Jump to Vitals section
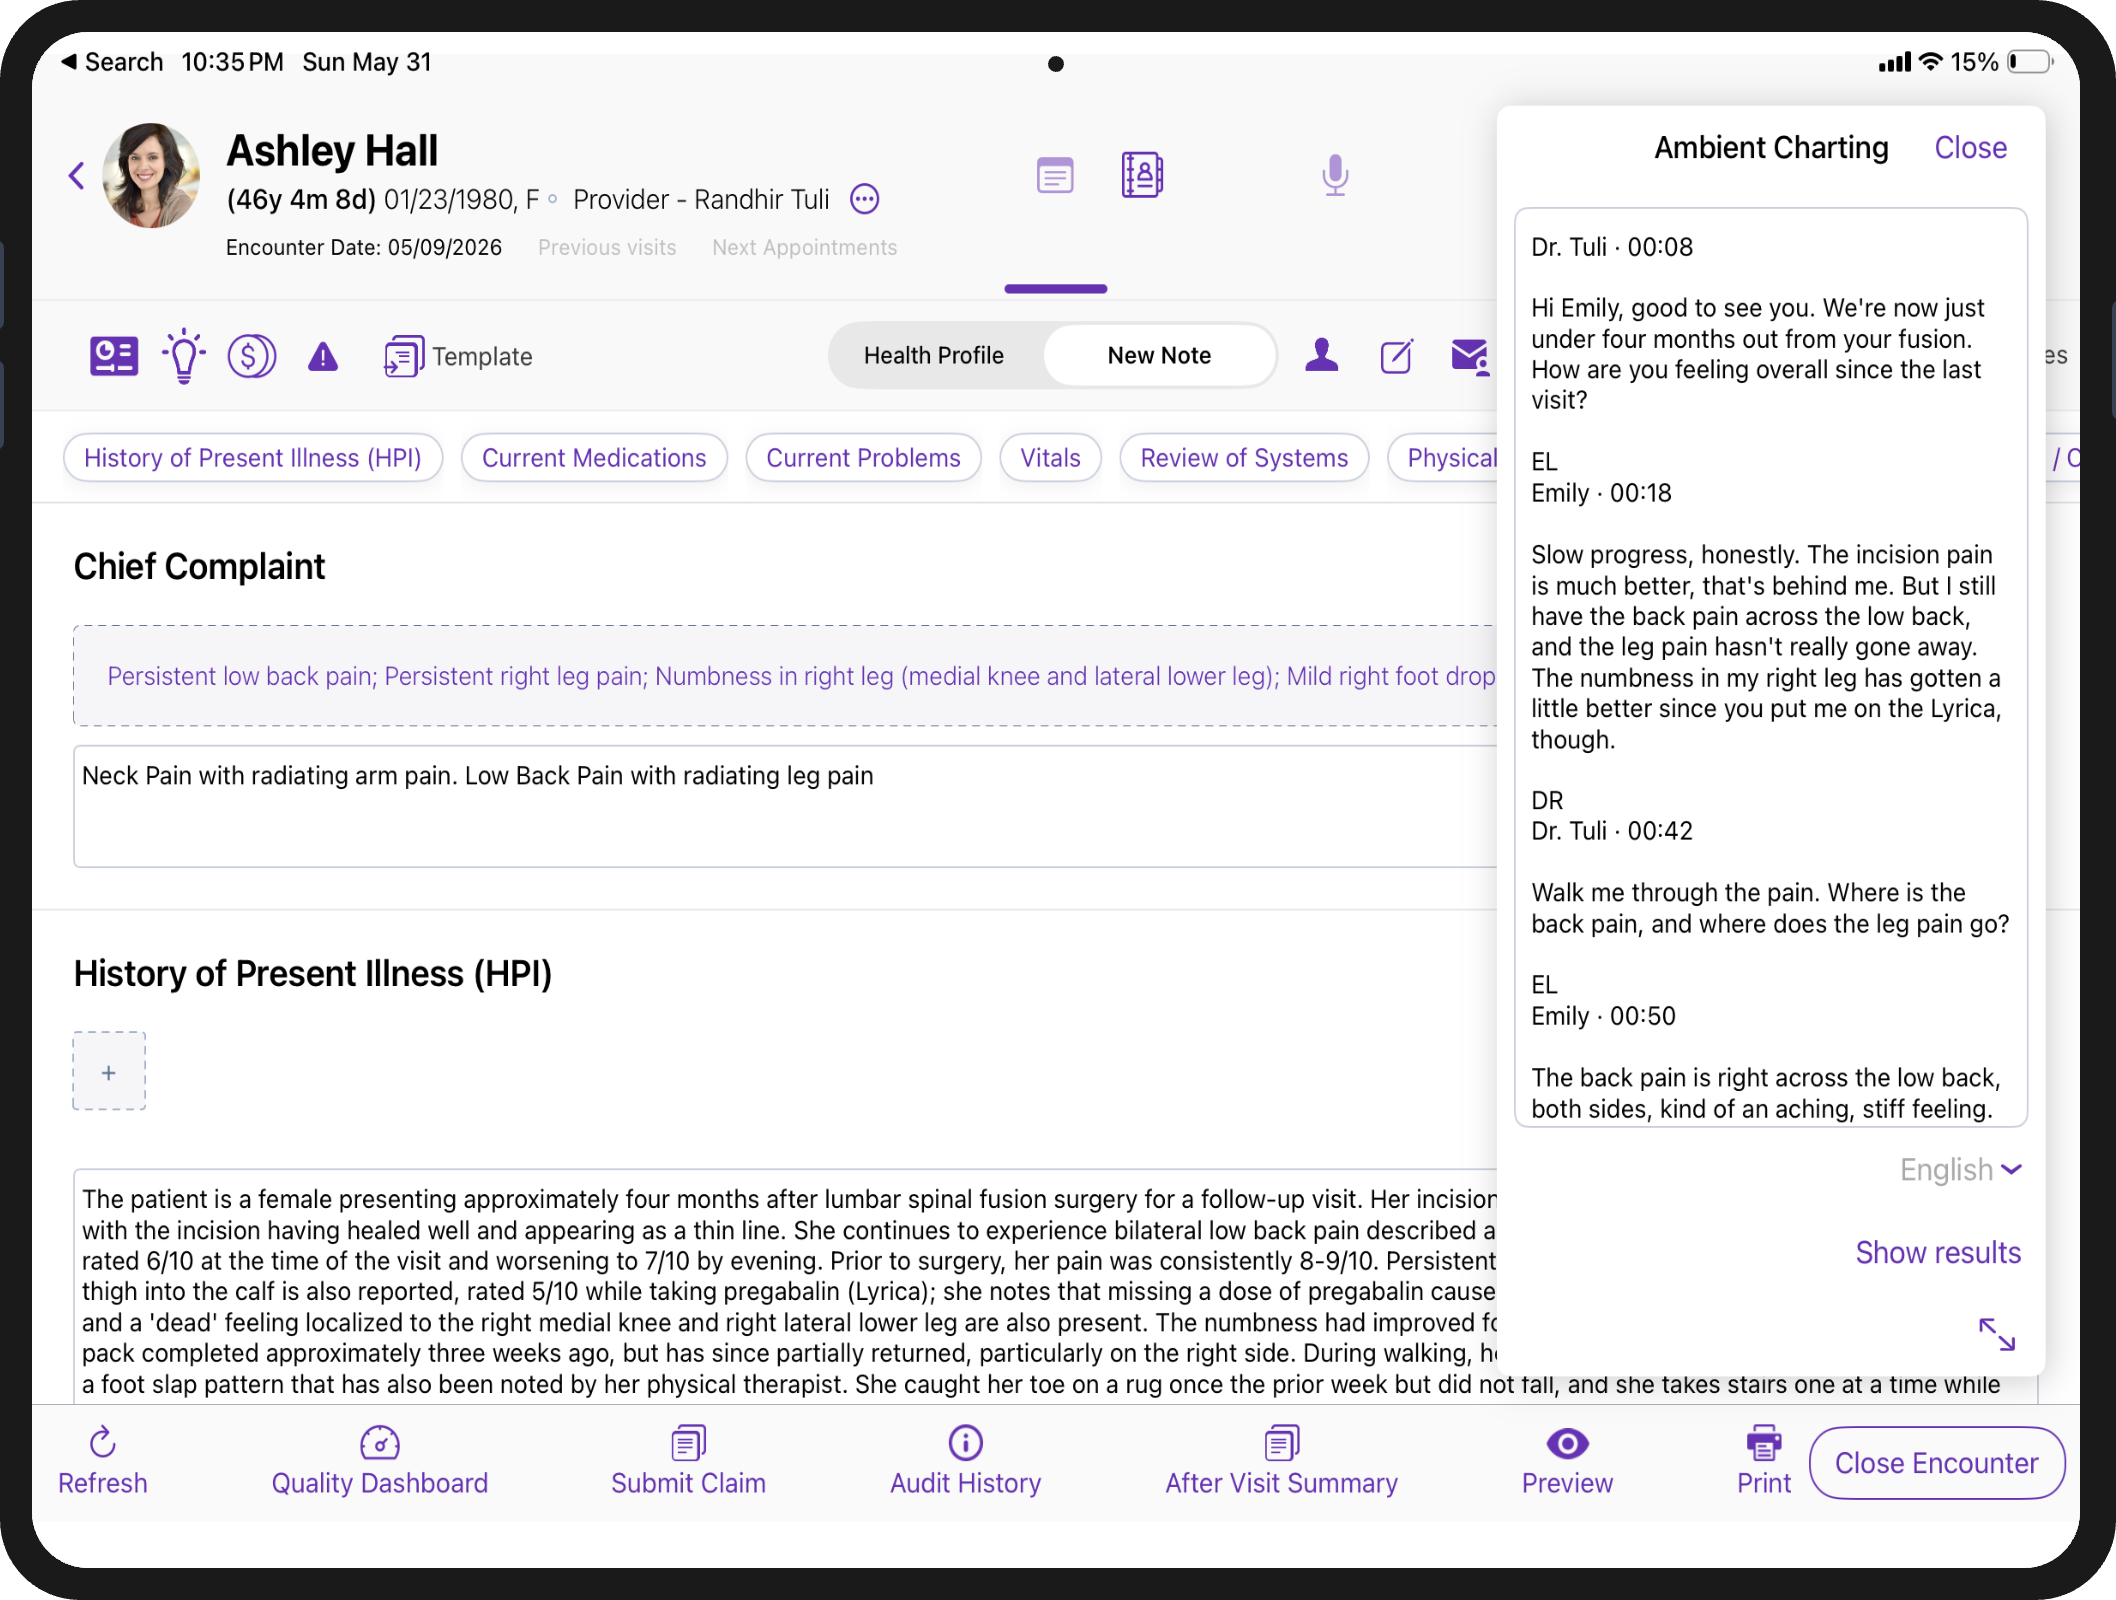Image resolution: width=2116 pixels, height=1600 pixels. [1050, 458]
